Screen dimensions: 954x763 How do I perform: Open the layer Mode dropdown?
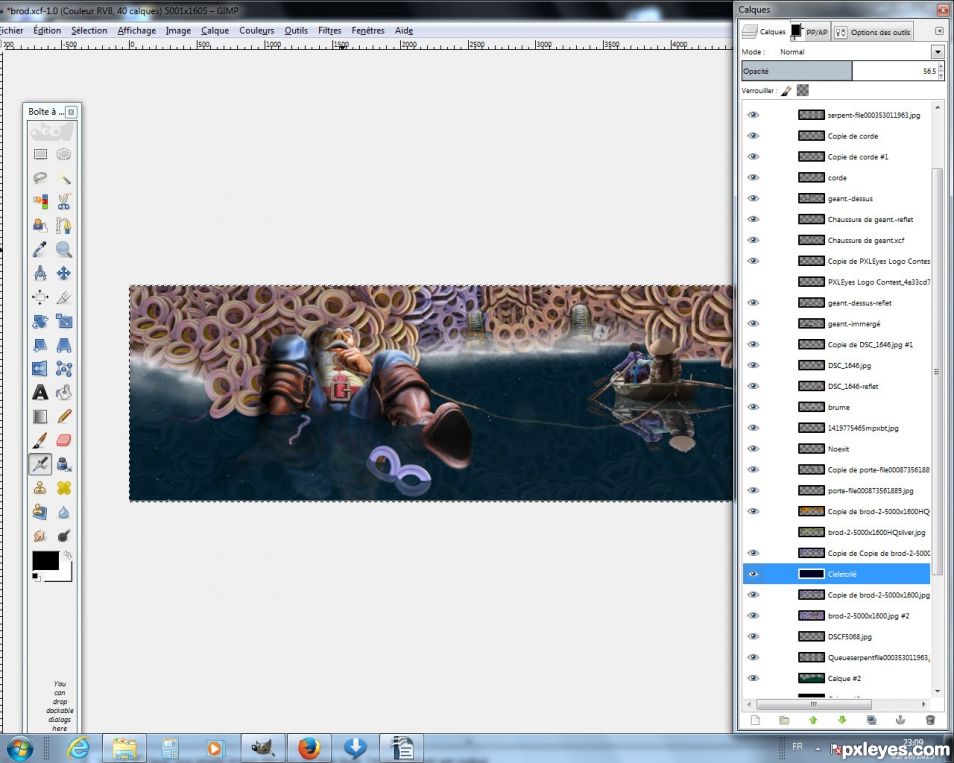pos(938,52)
